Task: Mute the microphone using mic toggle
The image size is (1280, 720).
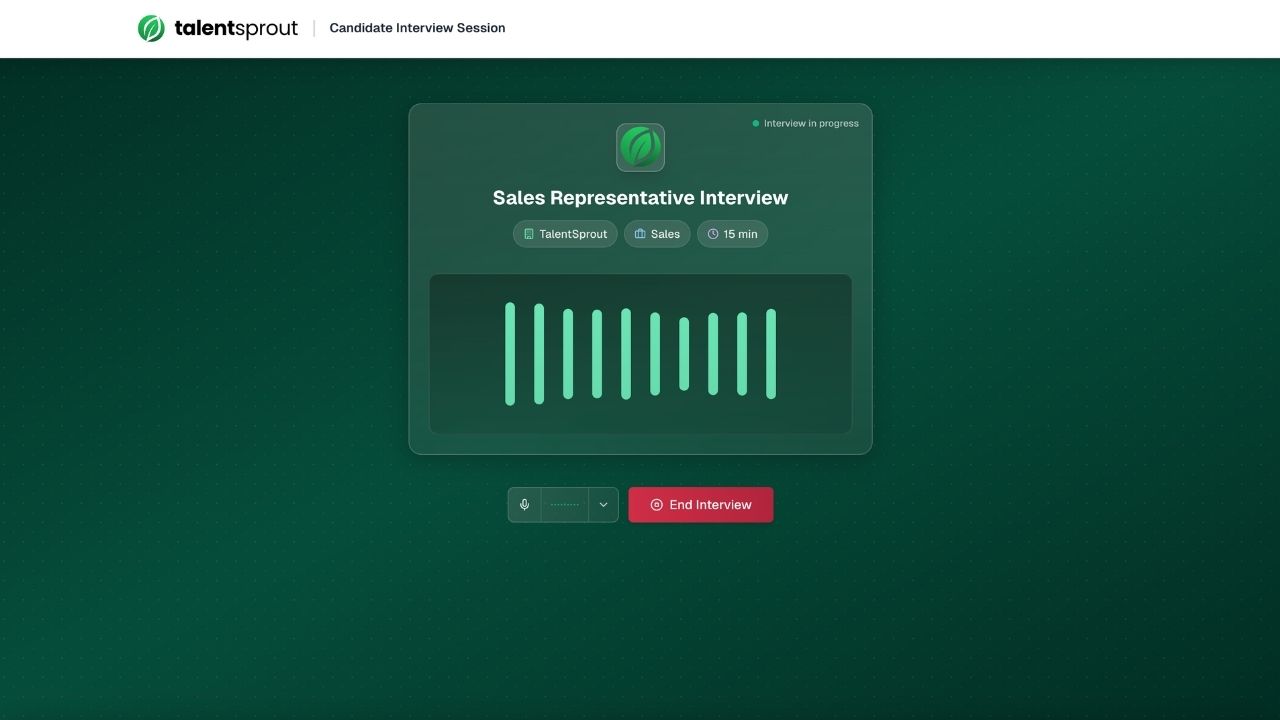Action: click(524, 505)
